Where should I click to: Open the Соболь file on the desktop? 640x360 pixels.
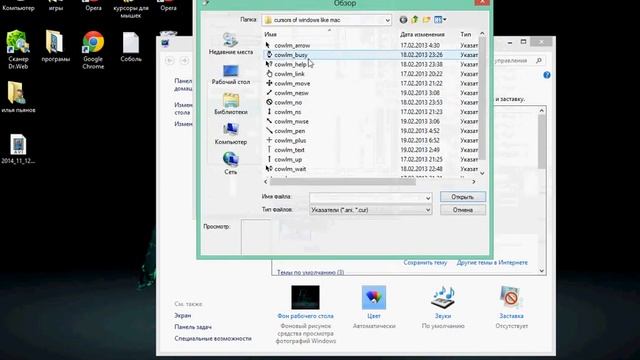click(x=131, y=47)
